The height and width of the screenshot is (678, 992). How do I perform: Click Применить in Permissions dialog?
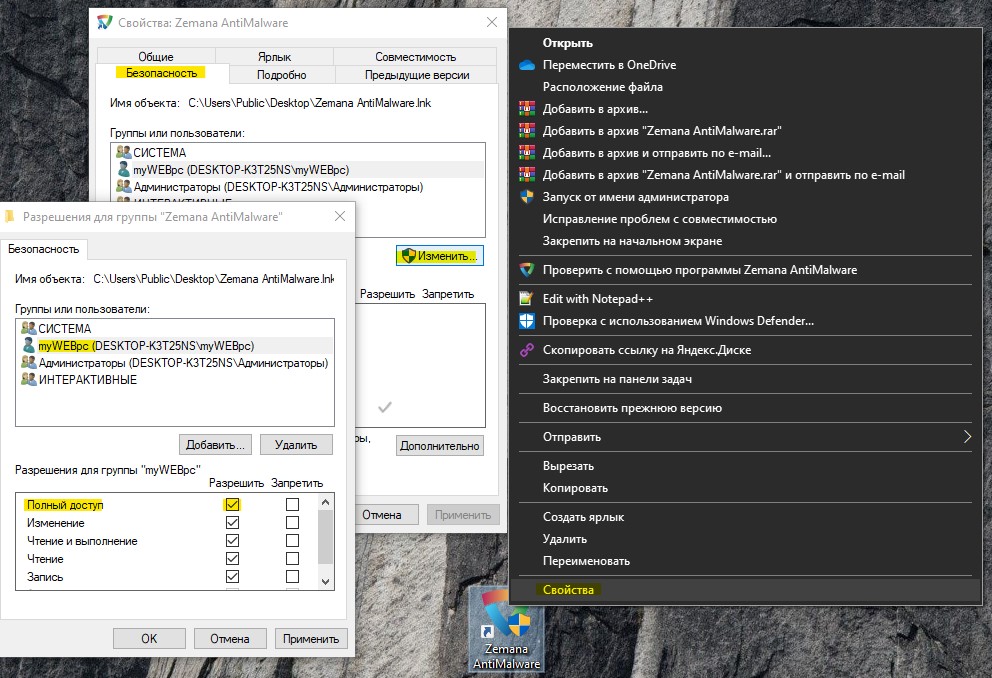coord(311,639)
